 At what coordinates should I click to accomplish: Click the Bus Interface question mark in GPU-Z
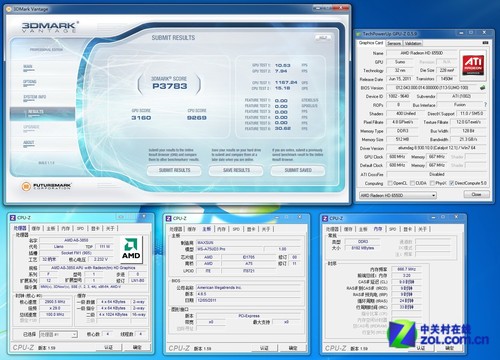486,105
